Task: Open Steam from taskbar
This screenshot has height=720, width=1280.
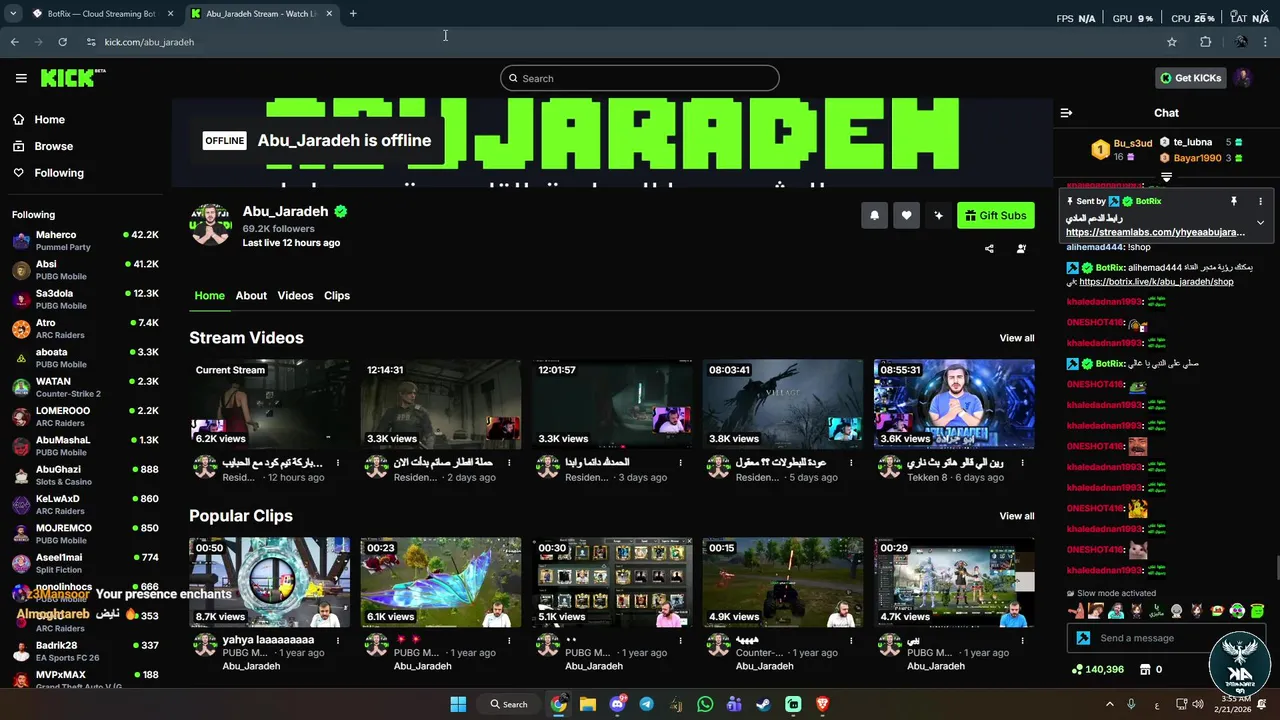Action: click(x=763, y=704)
